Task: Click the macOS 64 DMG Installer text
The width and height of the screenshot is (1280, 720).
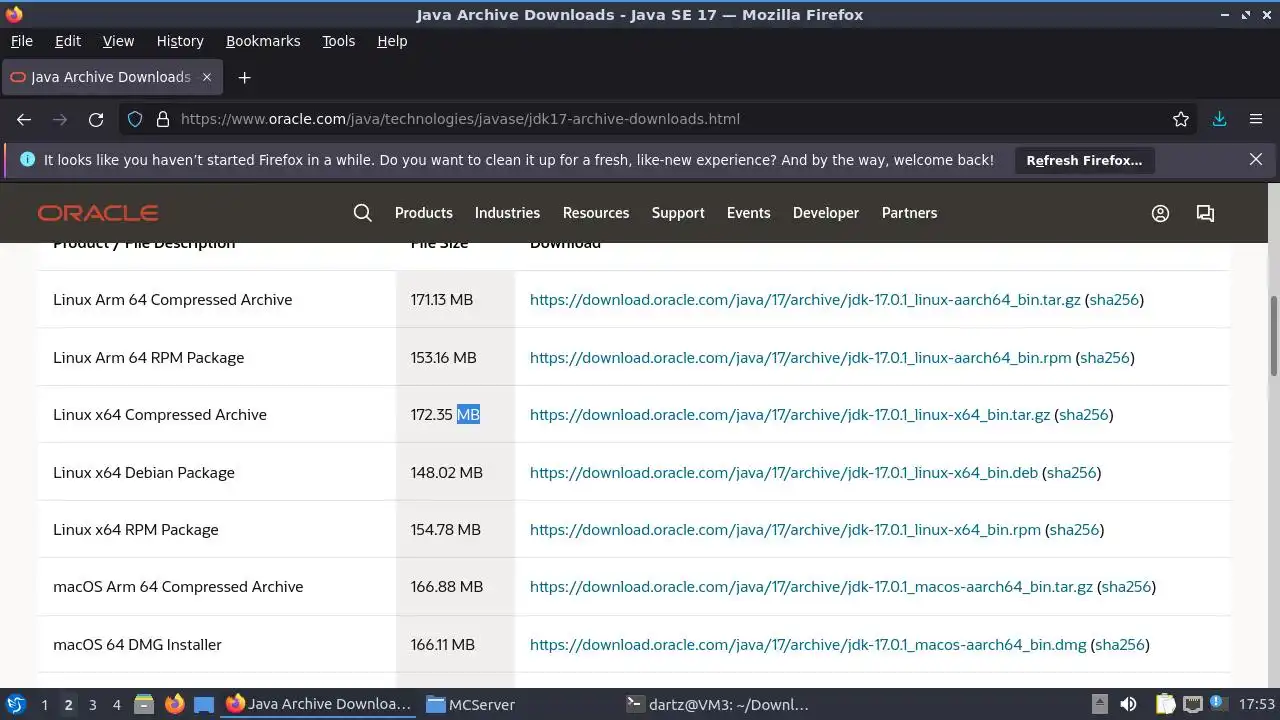Action: click(137, 645)
